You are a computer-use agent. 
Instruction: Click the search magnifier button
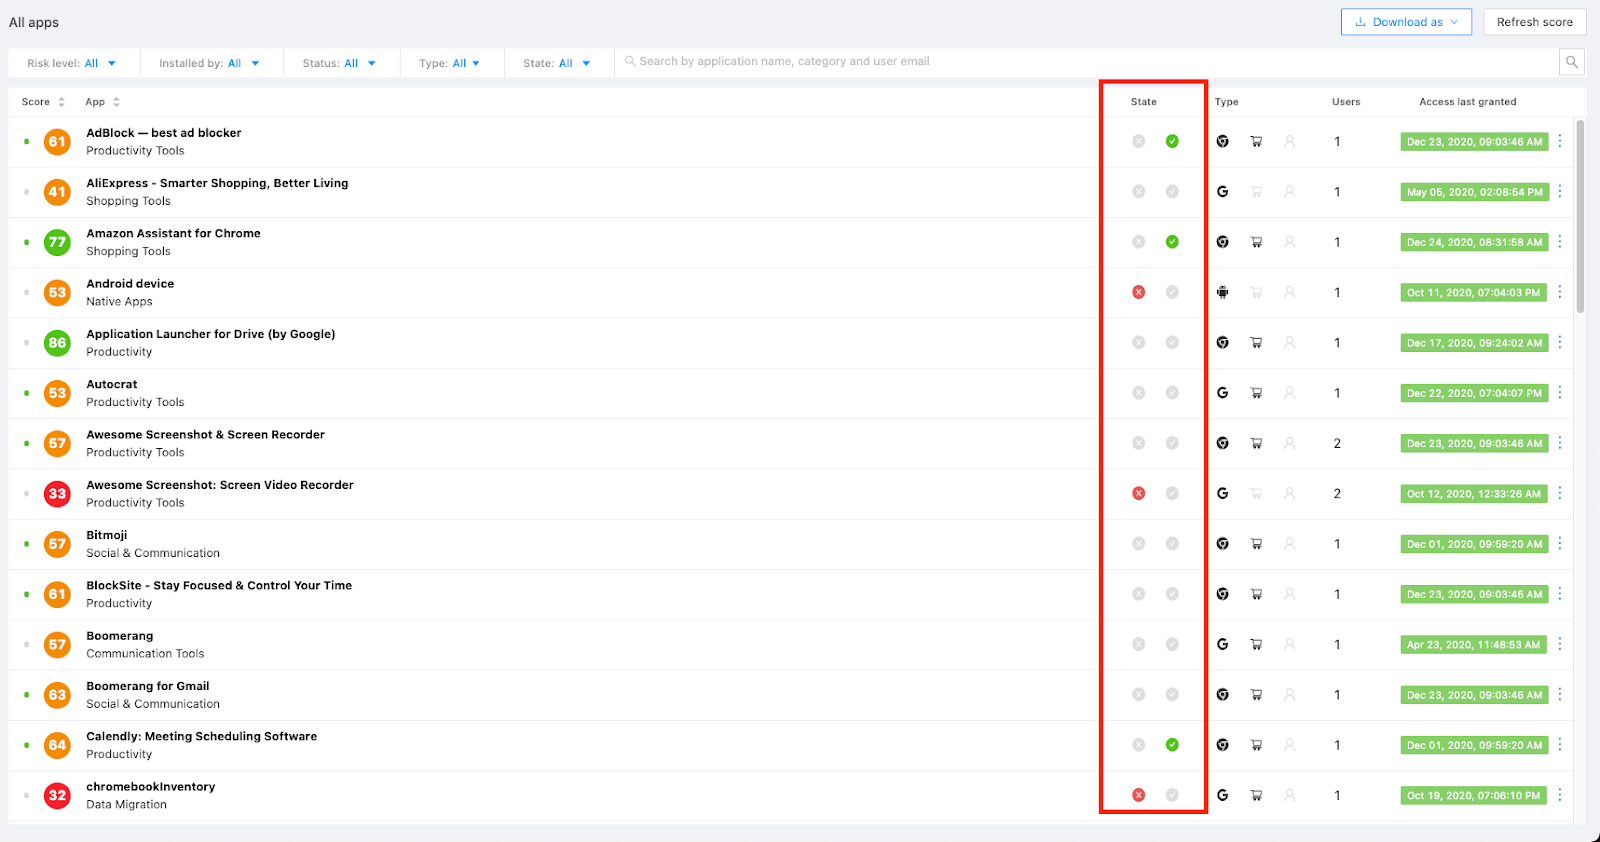click(x=1571, y=62)
